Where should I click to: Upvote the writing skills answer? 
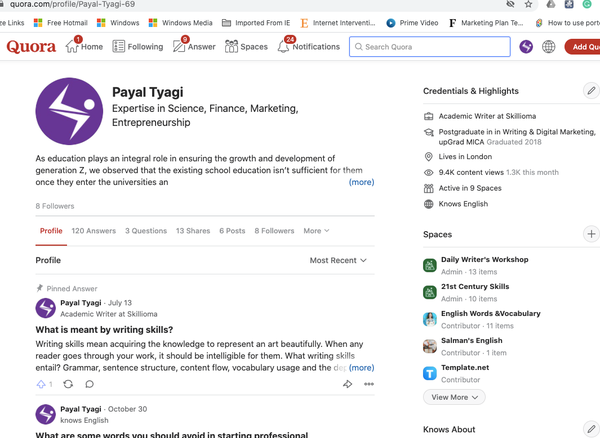pyautogui.click(x=41, y=384)
